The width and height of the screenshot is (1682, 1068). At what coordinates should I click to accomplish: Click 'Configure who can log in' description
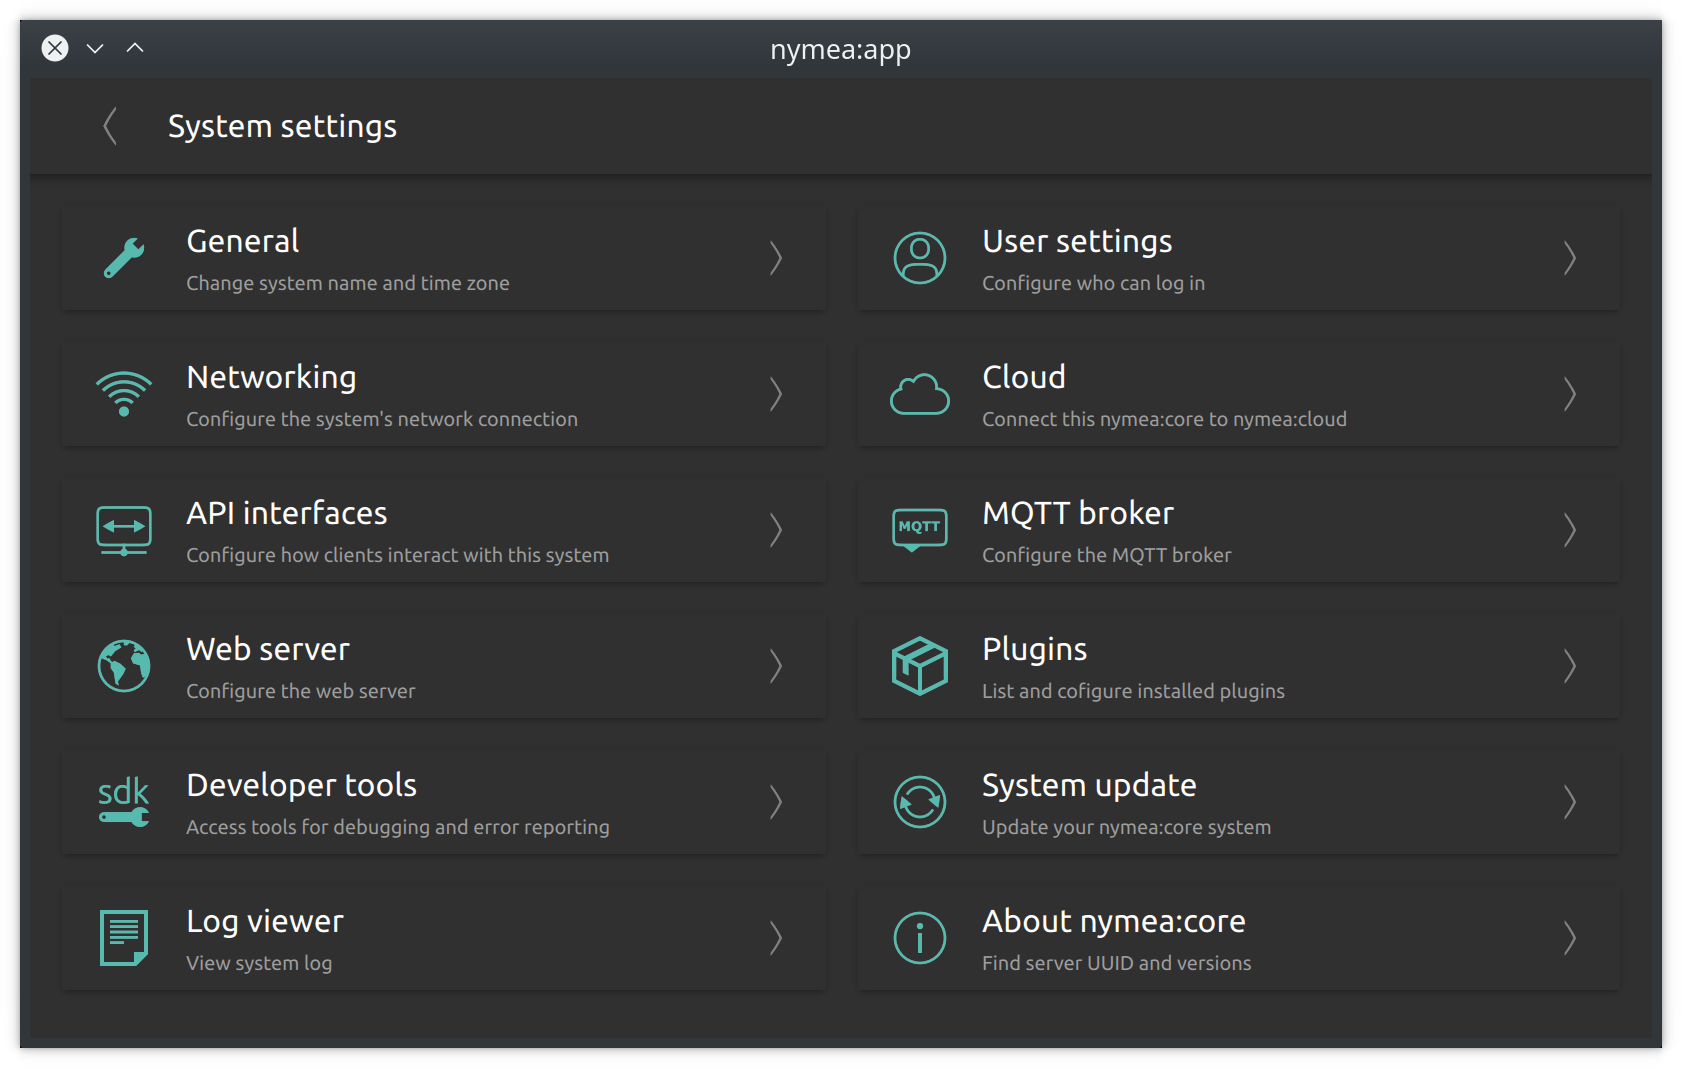click(x=1093, y=283)
